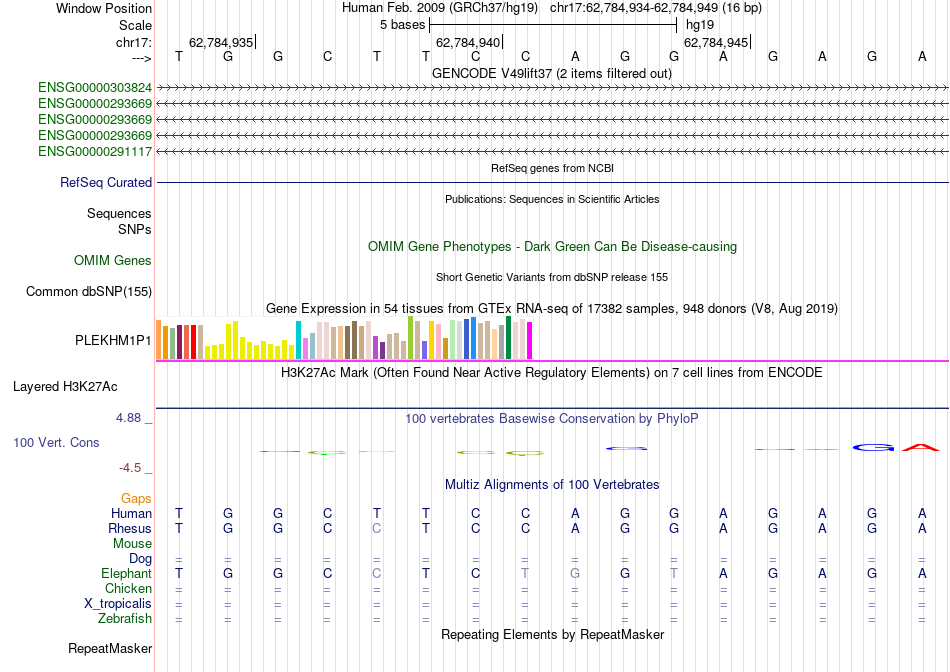Click the hg19 label beside the scale bar
Screen dimensions: 950x672
pyautogui.click(x=700, y=25)
